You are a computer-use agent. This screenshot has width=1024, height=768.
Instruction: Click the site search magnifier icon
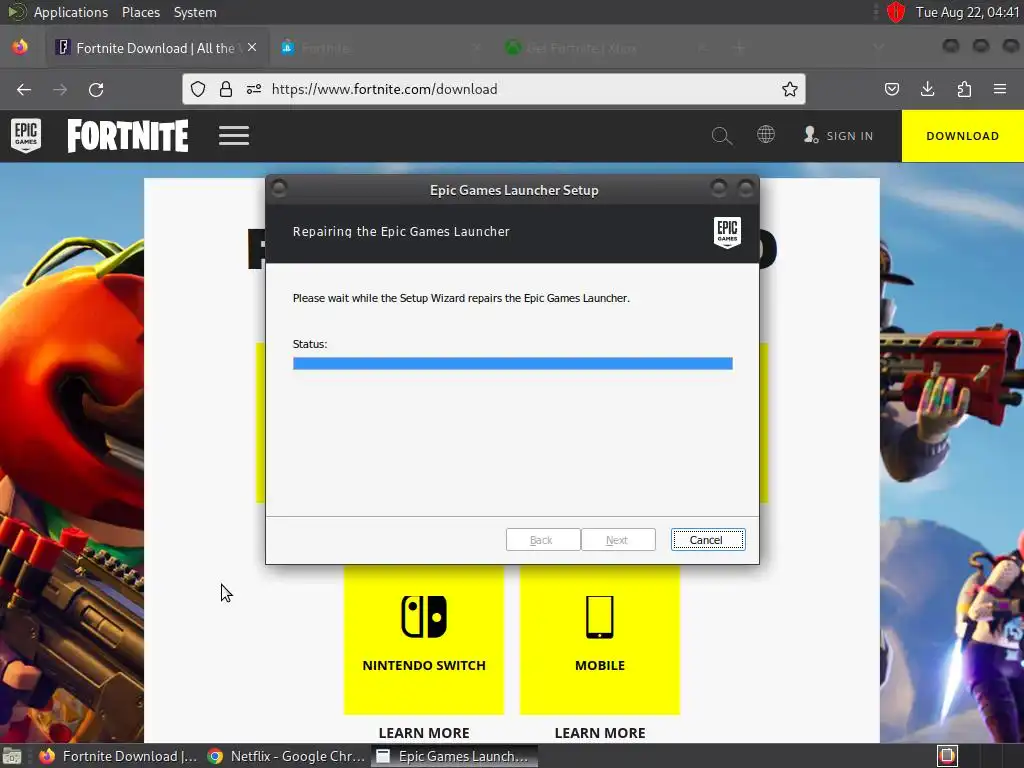722,136
